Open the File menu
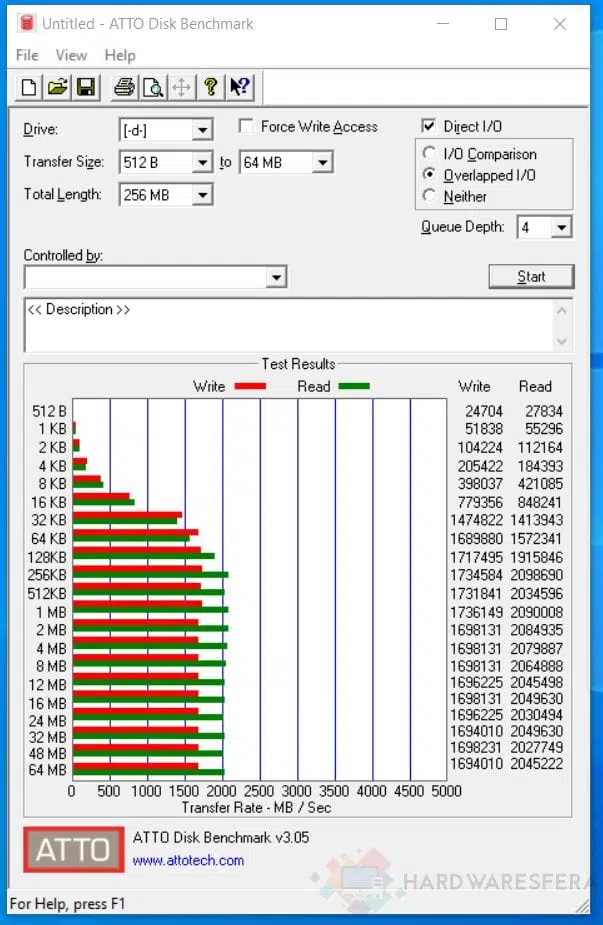The image size is (603, 925). point(27,55)
